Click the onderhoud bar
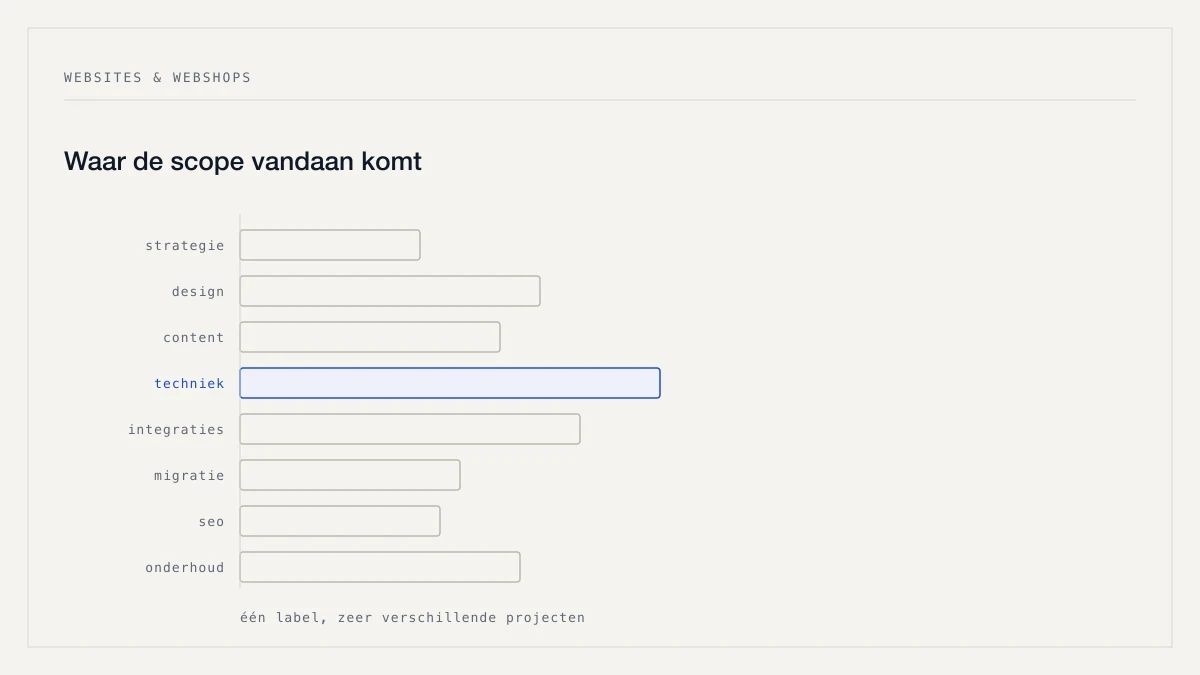This screenshot has width=1200, height=675. point(380,567)
